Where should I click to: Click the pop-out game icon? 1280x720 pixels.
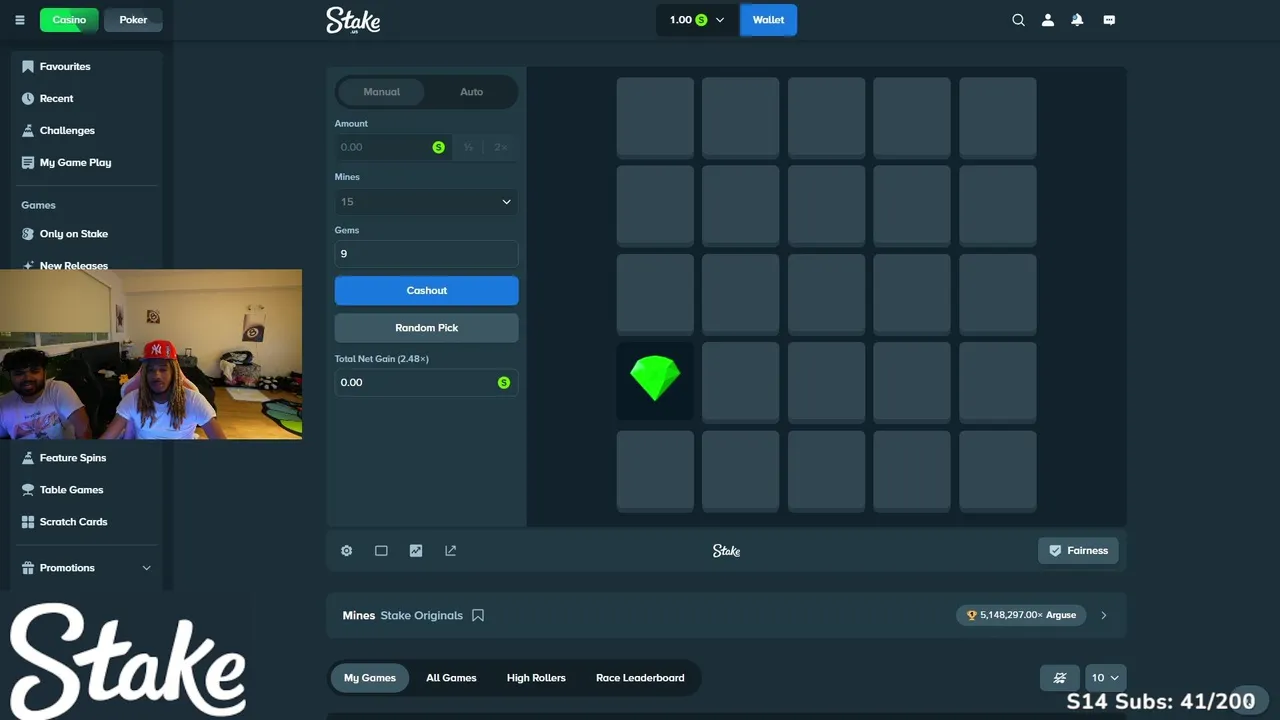[x=450, y=551]
